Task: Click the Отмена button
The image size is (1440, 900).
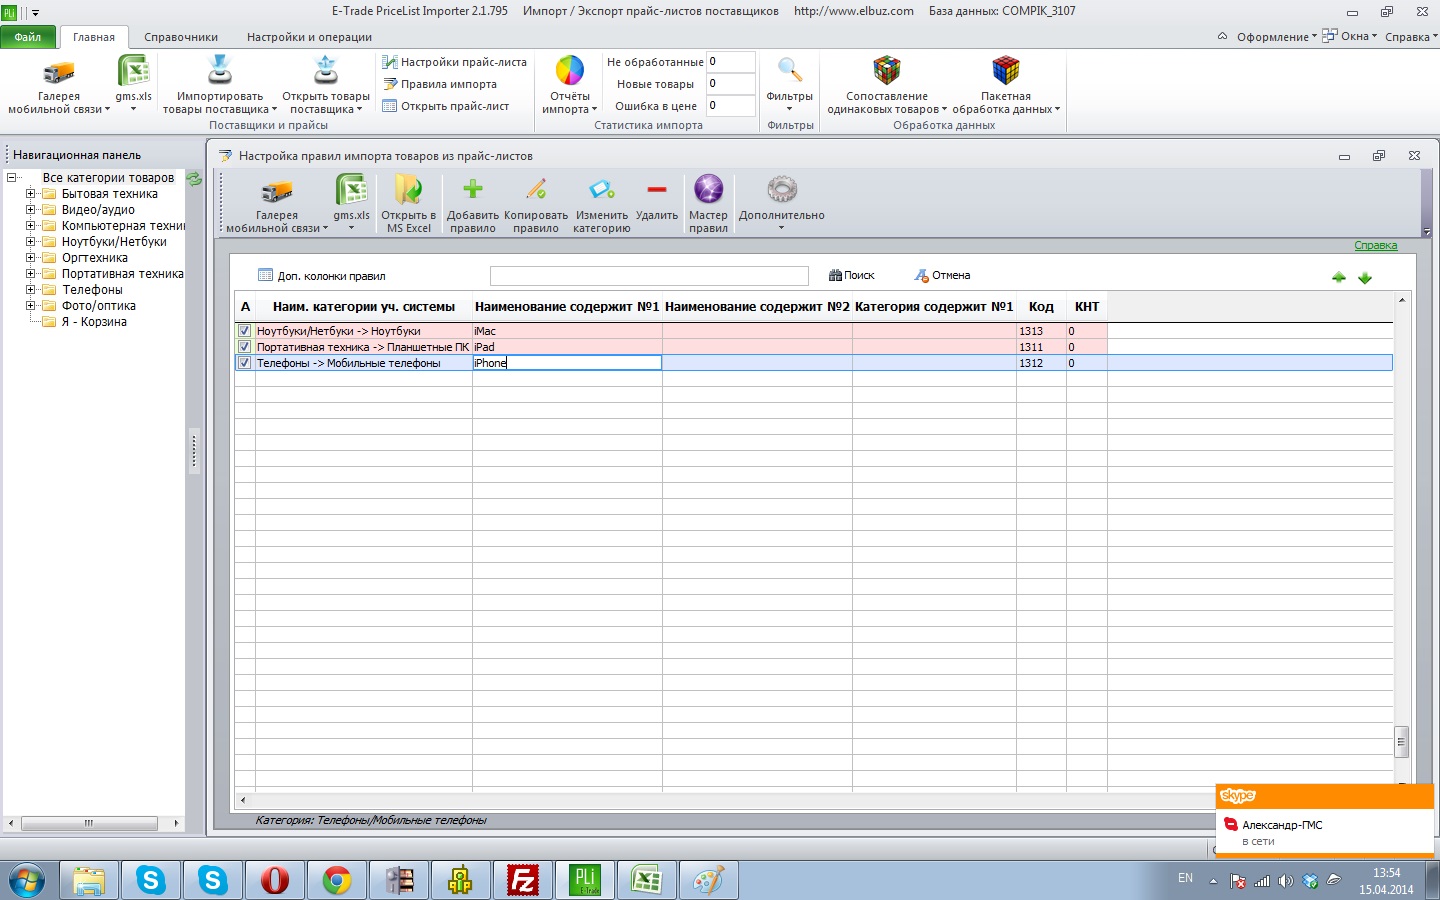Action: [x=942, y=276]
